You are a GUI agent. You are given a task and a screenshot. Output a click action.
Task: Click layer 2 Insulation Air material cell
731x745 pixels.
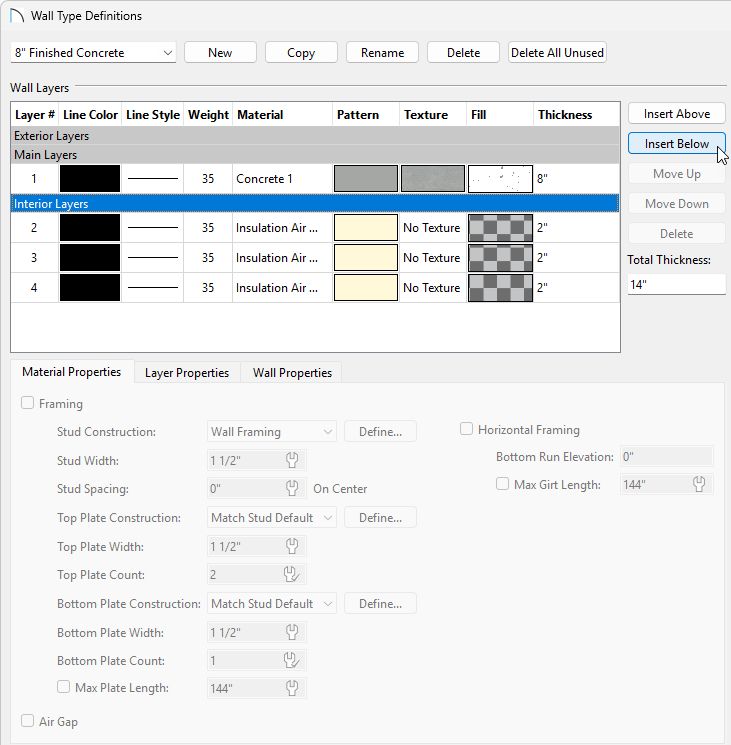[x=282, y=228]
